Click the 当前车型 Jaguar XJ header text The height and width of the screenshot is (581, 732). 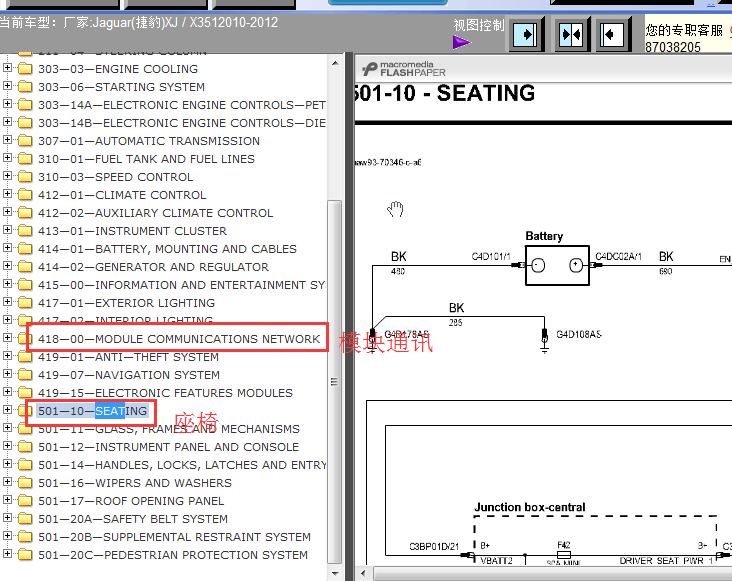point(139,22)
